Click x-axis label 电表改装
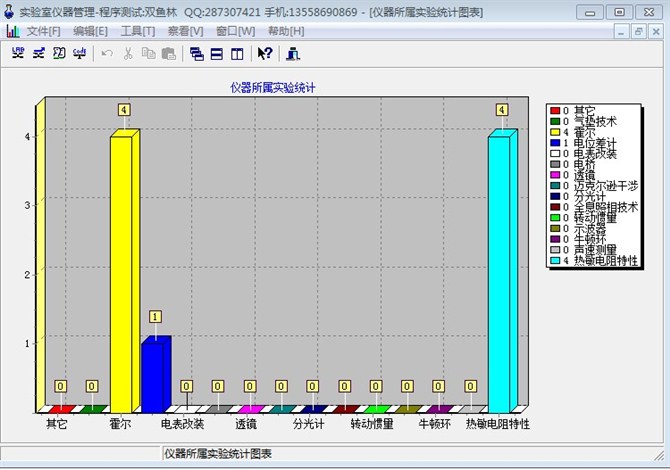The image size is (670, 470). point(182,424)
